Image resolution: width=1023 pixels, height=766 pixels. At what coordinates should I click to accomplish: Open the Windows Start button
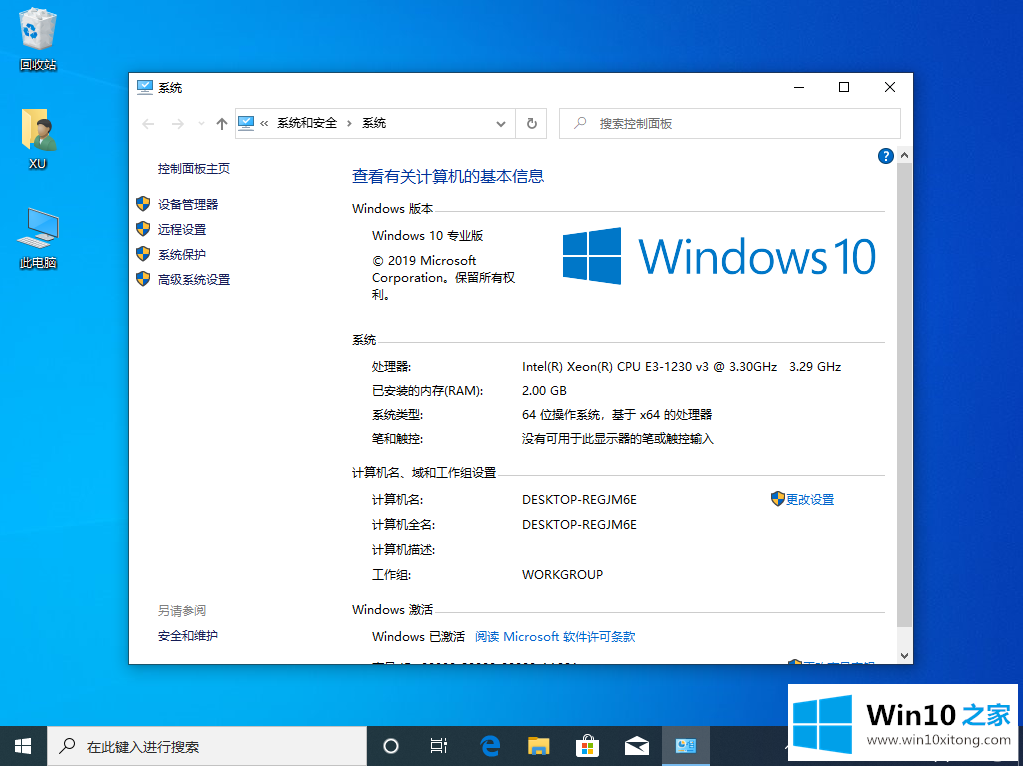click(23, 746)
